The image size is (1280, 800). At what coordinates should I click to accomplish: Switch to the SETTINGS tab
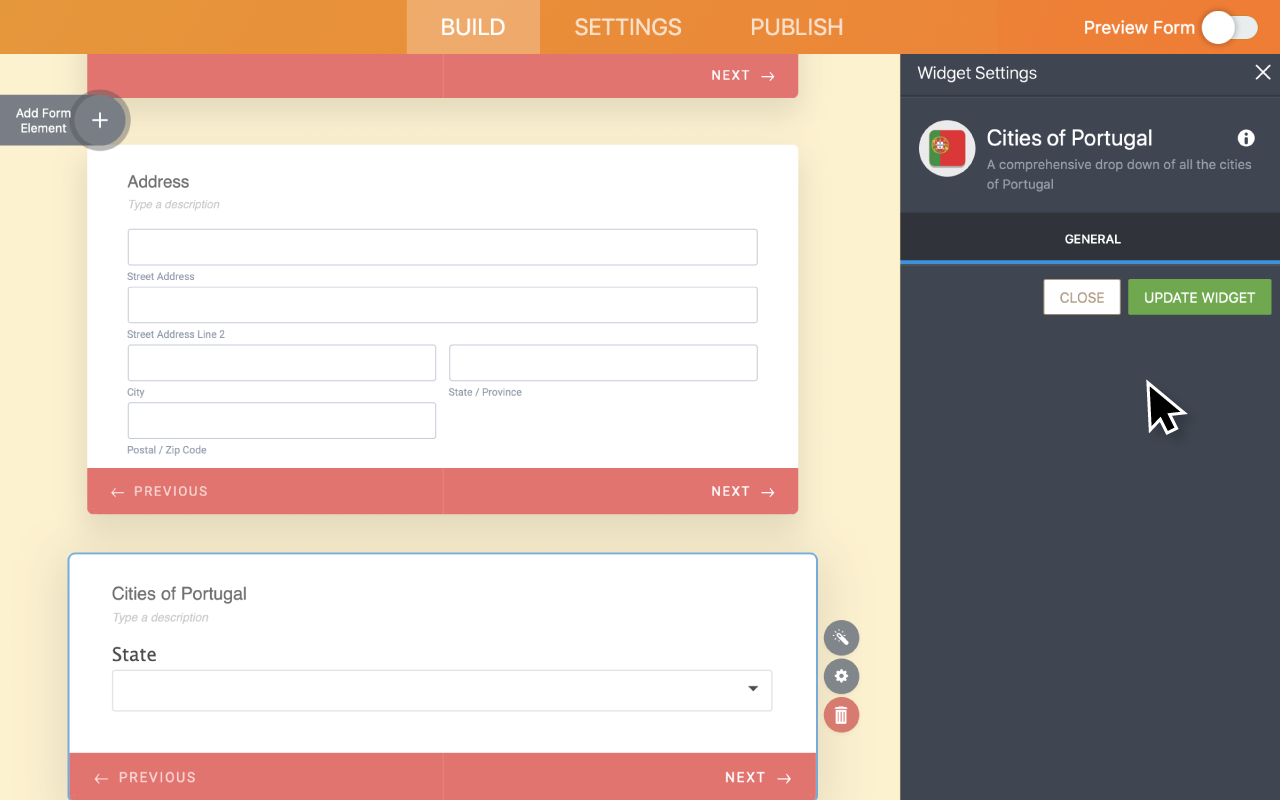pos(628,27)
